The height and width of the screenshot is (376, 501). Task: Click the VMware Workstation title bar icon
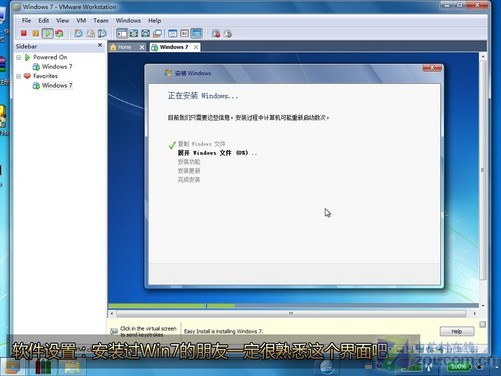[17, 7]
